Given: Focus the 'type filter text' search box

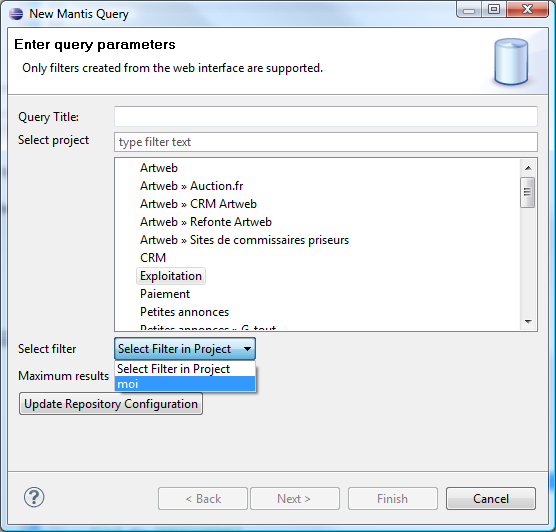Looking at the screenshot, I should click(x=326, y=142).
